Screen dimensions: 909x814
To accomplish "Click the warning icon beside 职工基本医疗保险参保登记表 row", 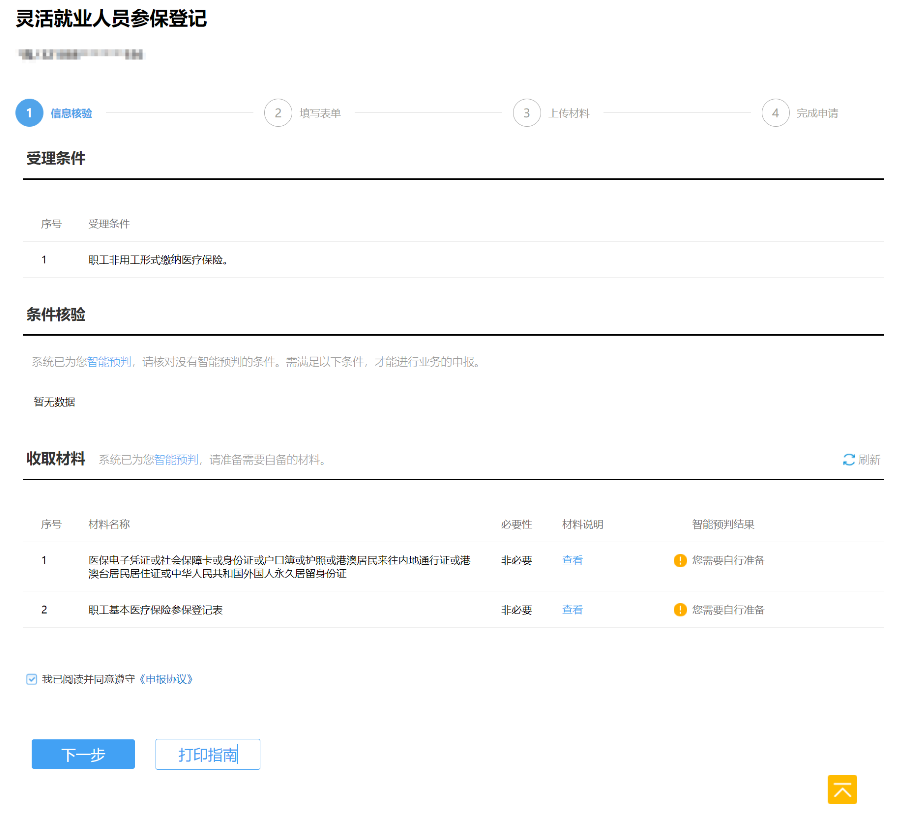I will [x=681, y=610].
